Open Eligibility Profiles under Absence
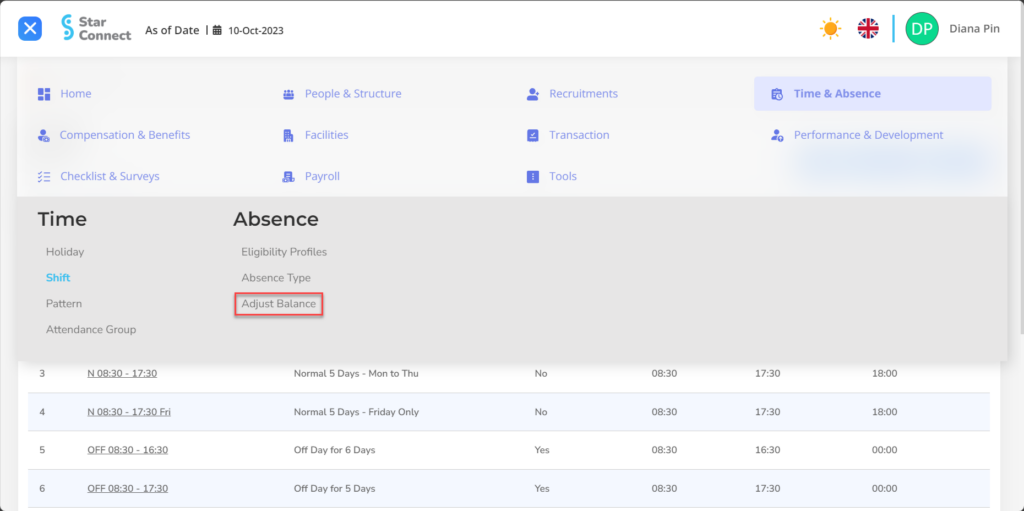This screenshot has height=511, width=1024. coord(284,252)
